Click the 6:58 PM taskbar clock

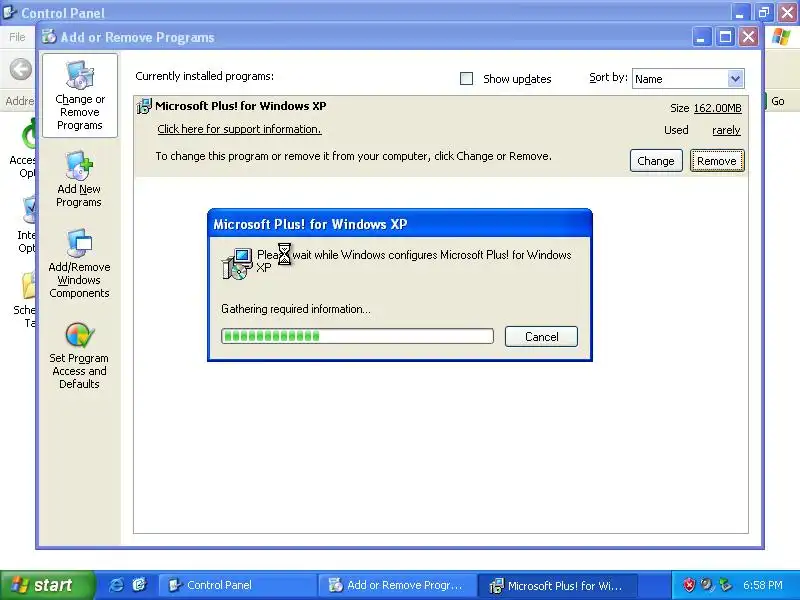click(x=763, y=585)
